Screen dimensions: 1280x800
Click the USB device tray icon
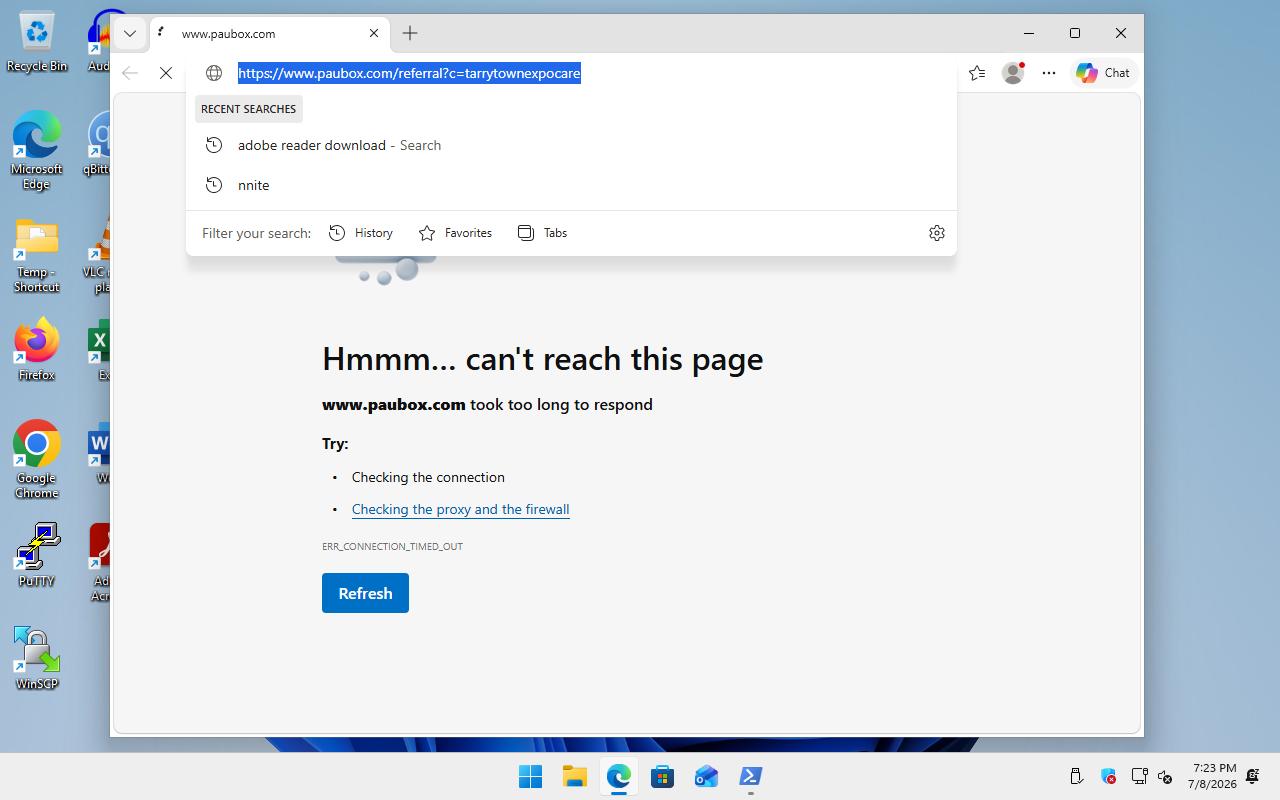(1076, 776)
